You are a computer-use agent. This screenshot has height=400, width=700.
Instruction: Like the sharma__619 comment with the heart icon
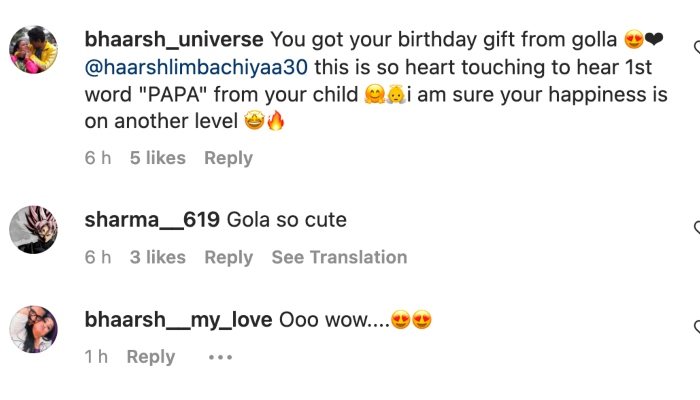pos(696,228)
